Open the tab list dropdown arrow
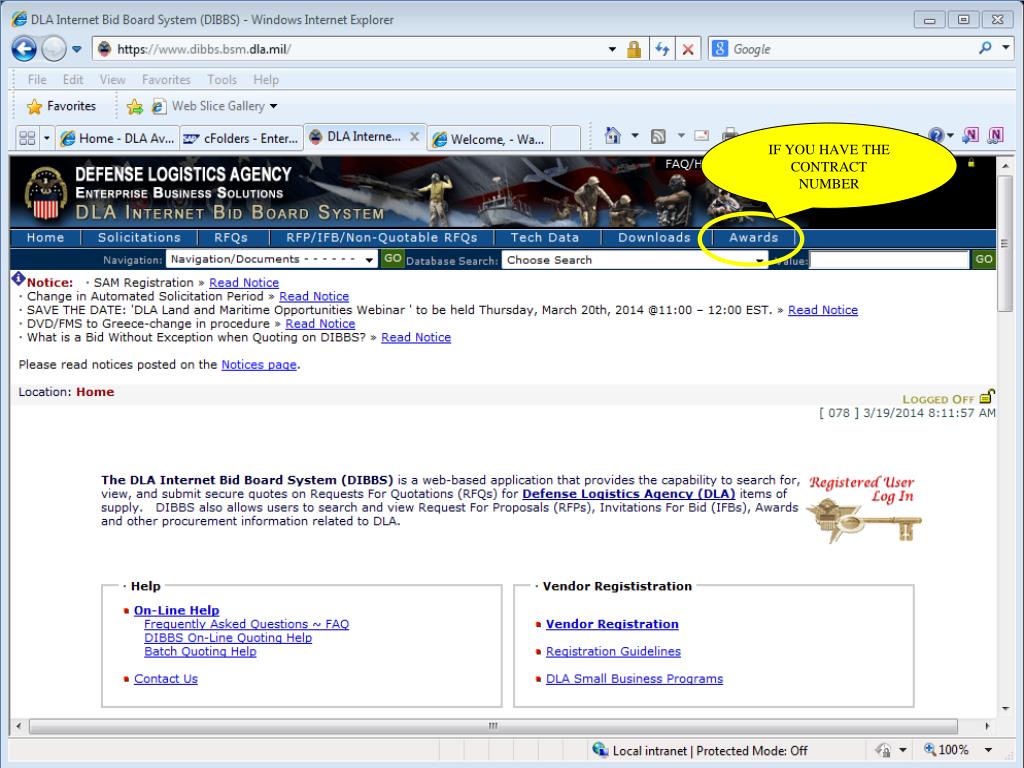The width and height of the screenshot is (1024, 768). coord(46,138)
